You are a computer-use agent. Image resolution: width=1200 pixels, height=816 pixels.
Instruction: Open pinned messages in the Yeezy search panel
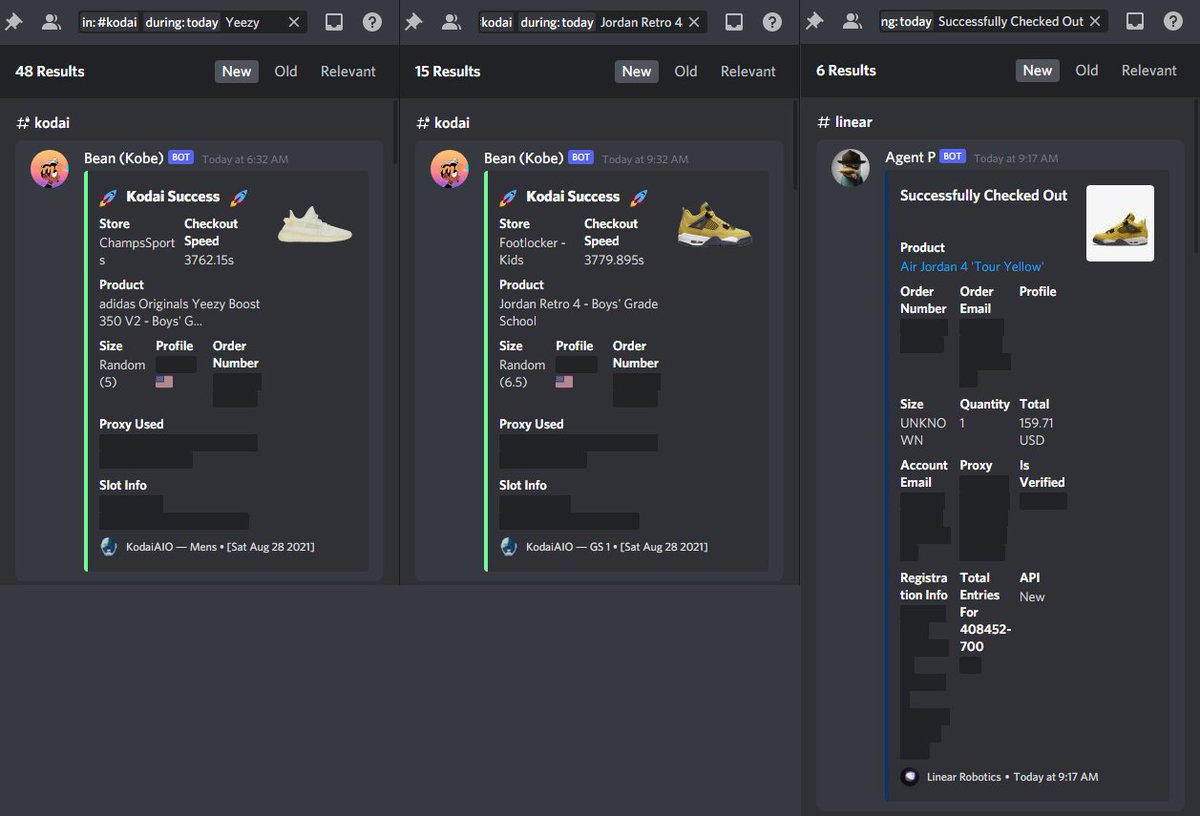click(x=13, y=21)
